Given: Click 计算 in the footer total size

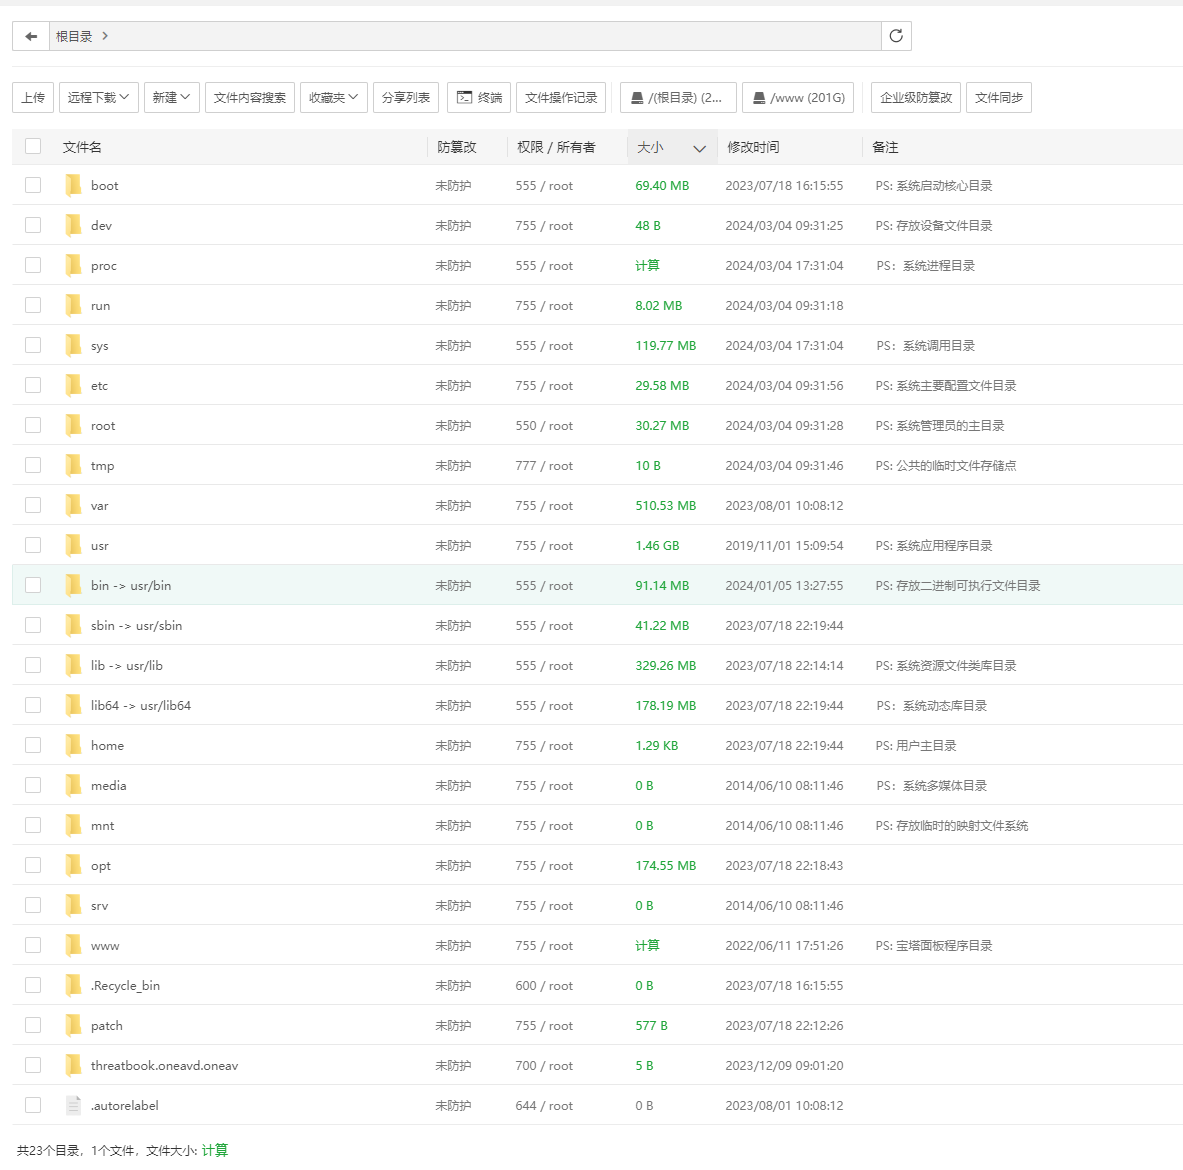Looking at the screenshot, I should (x=215, y=1150).
